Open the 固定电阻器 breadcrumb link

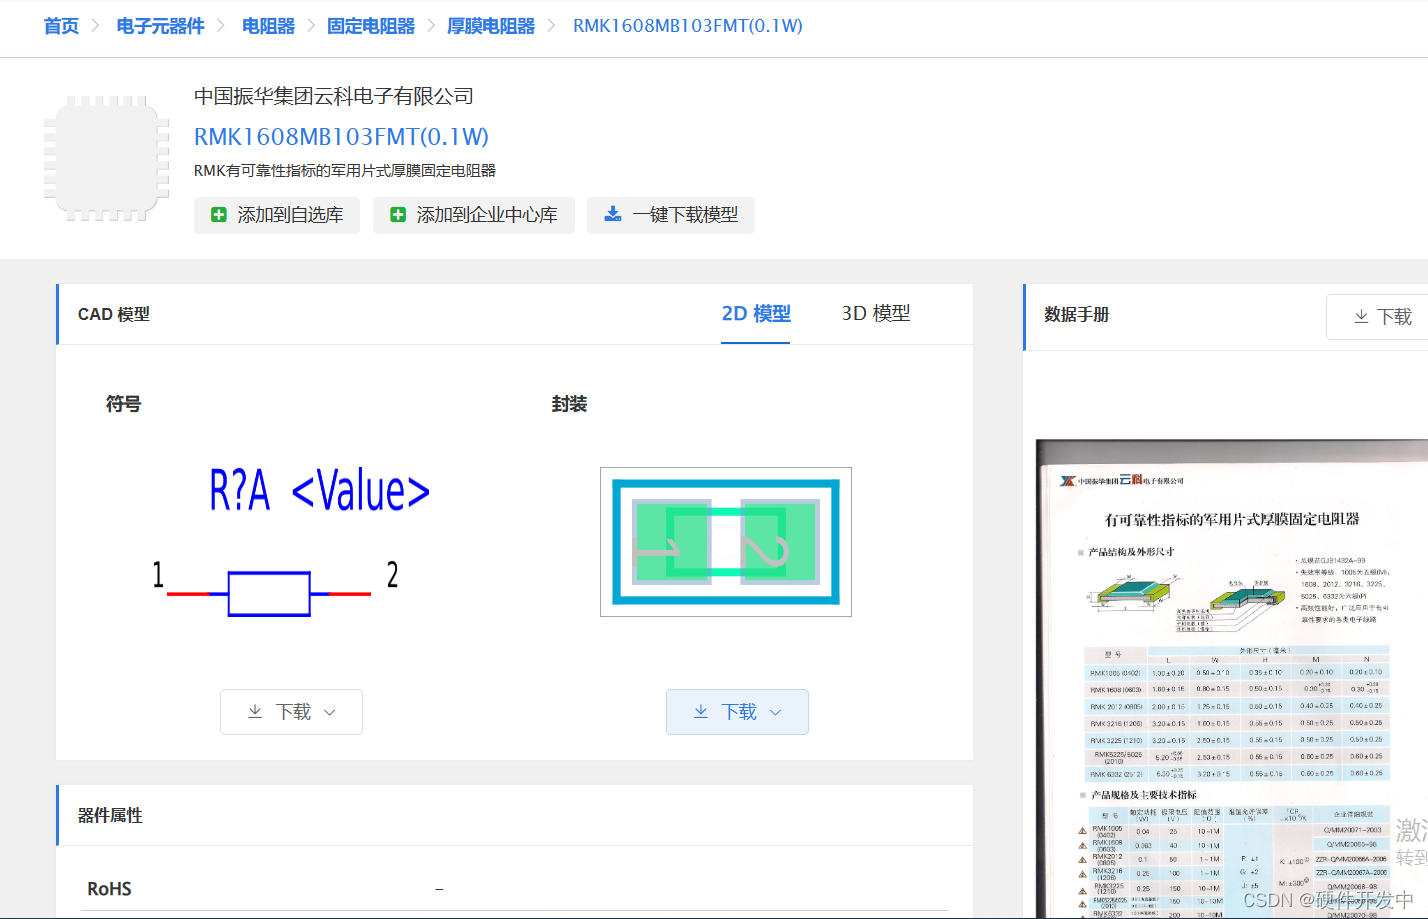371,26
